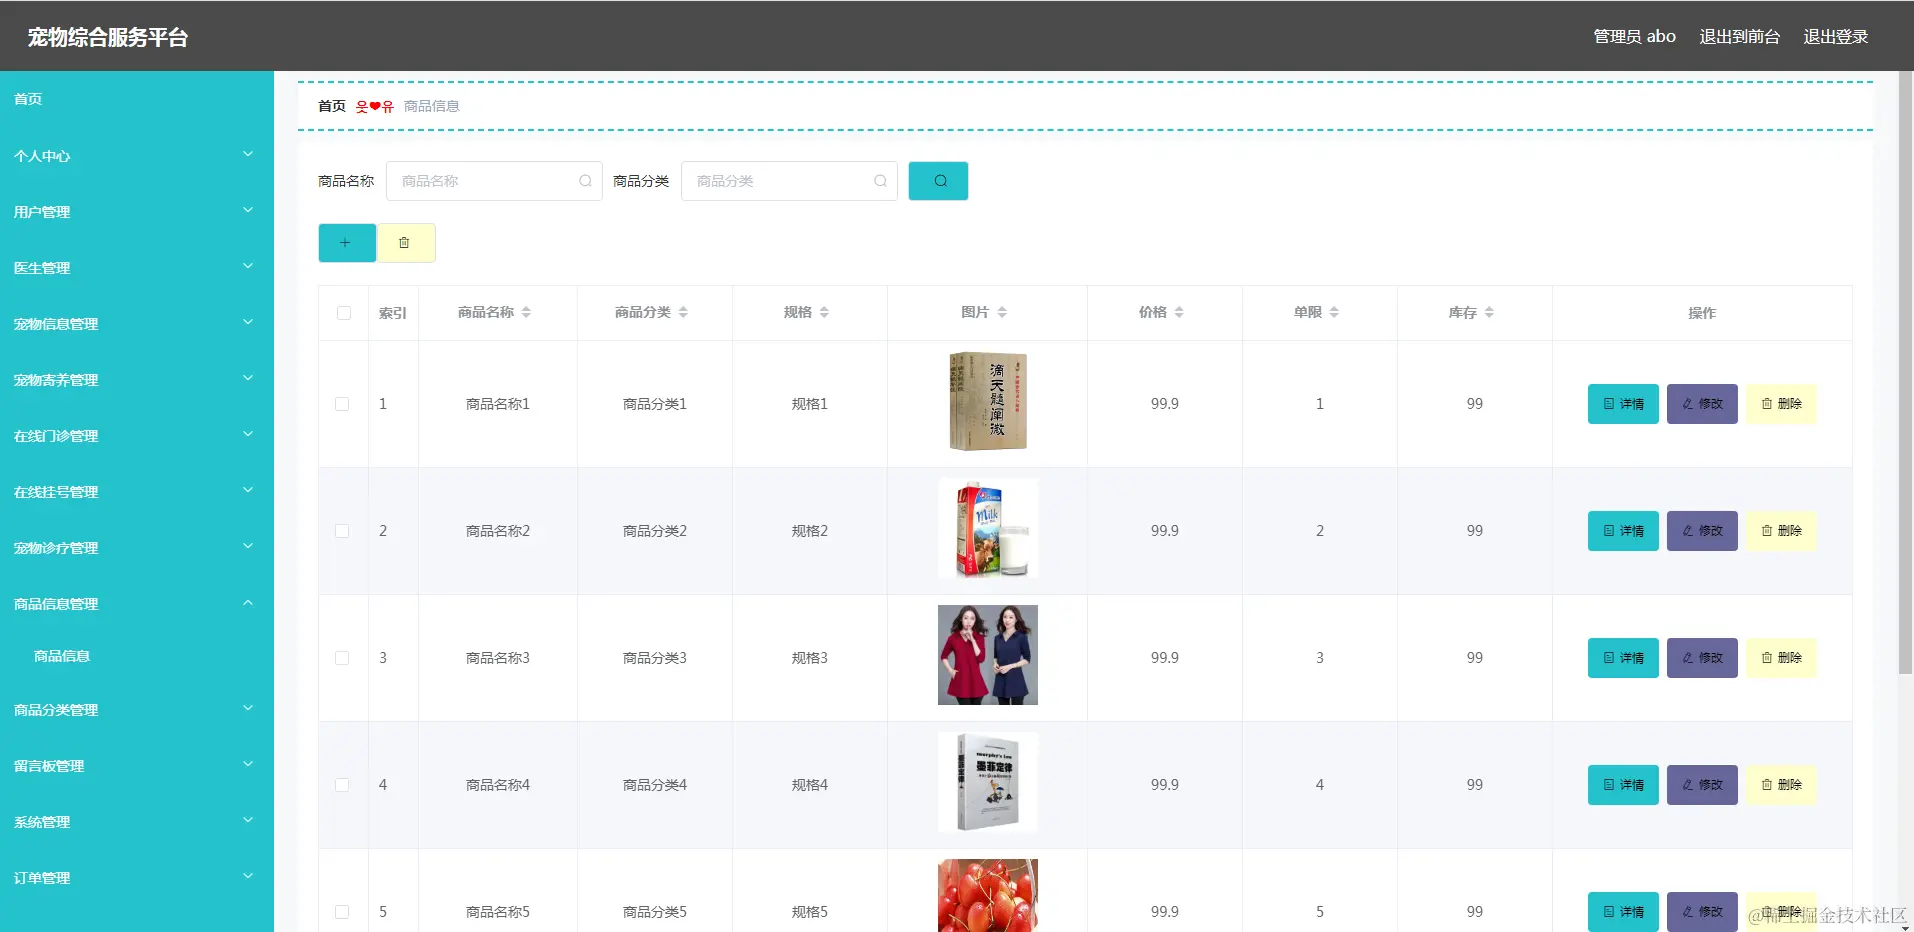
Task: Check the row 5 商品名称5 checkbox
Action: click(x=342, y=912)
